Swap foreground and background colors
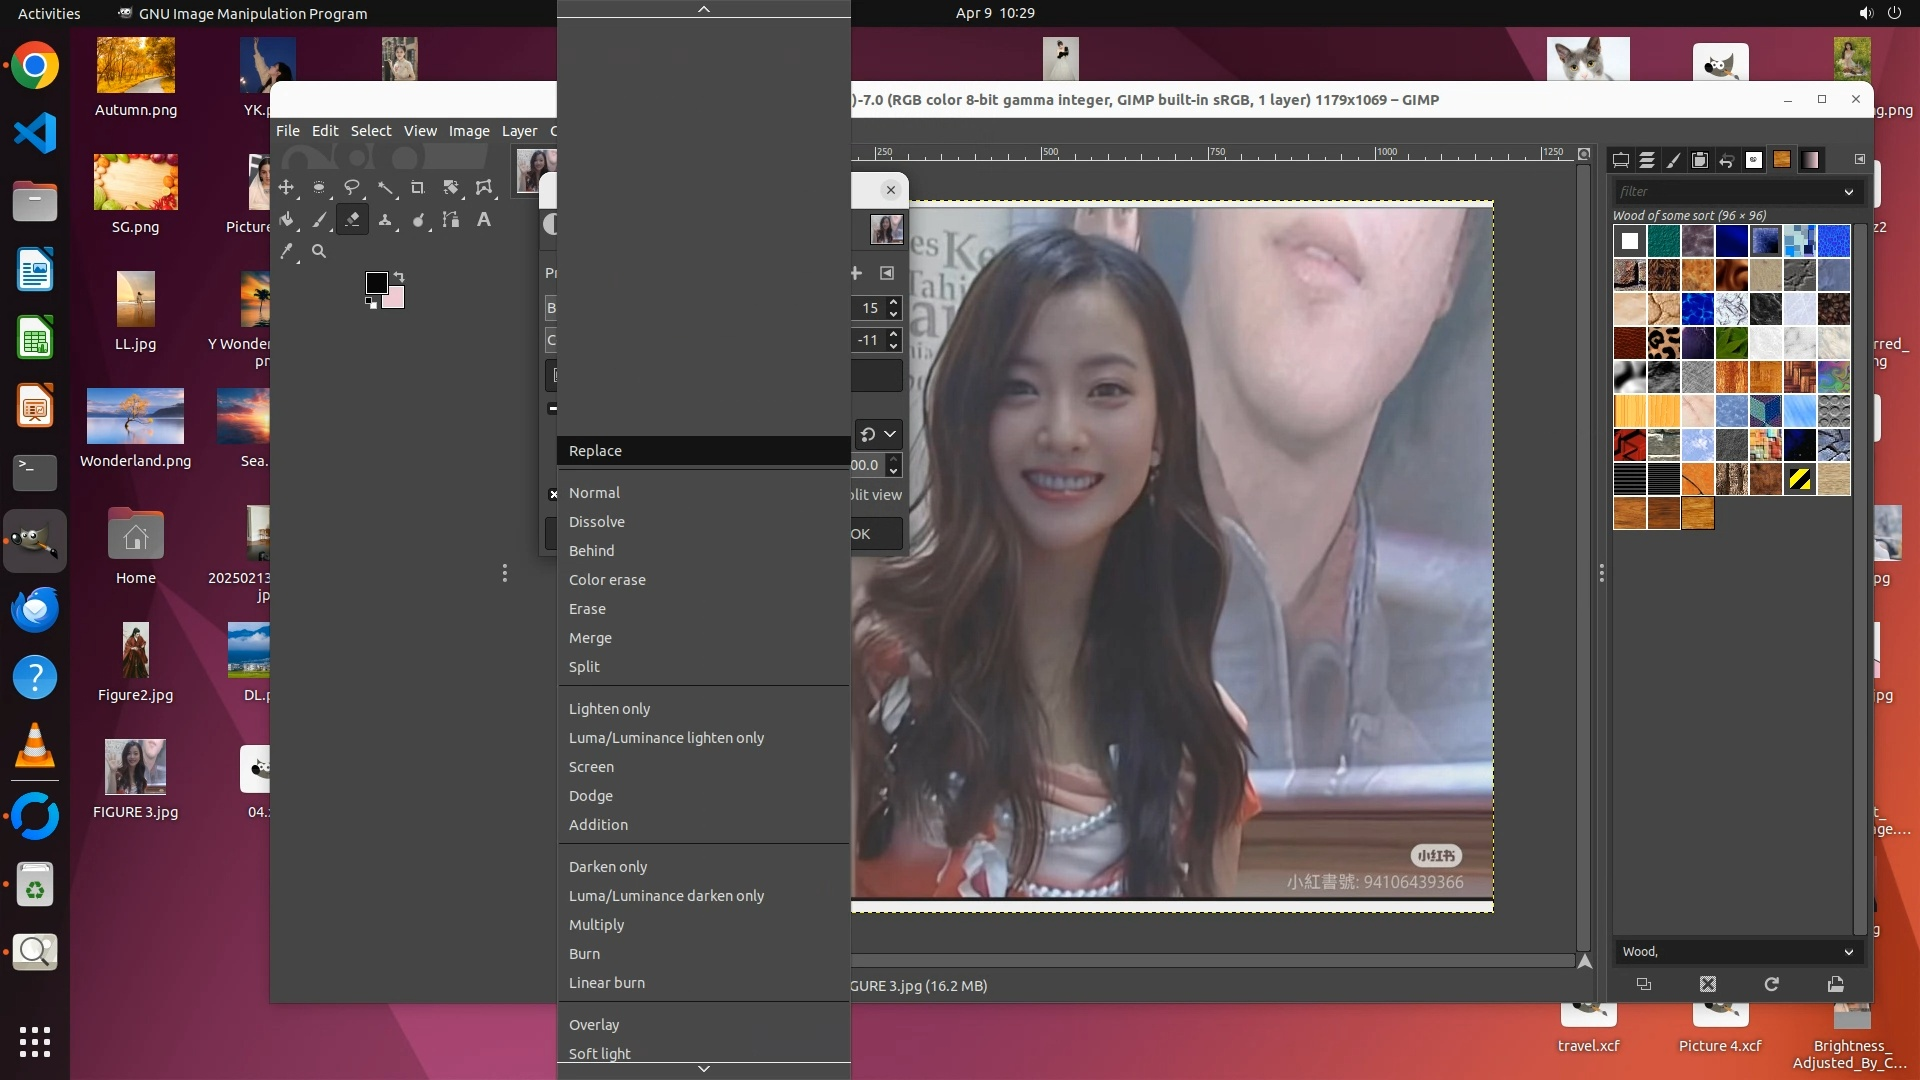Viewport: 1920px width, 1080px height. click(399, 276)
